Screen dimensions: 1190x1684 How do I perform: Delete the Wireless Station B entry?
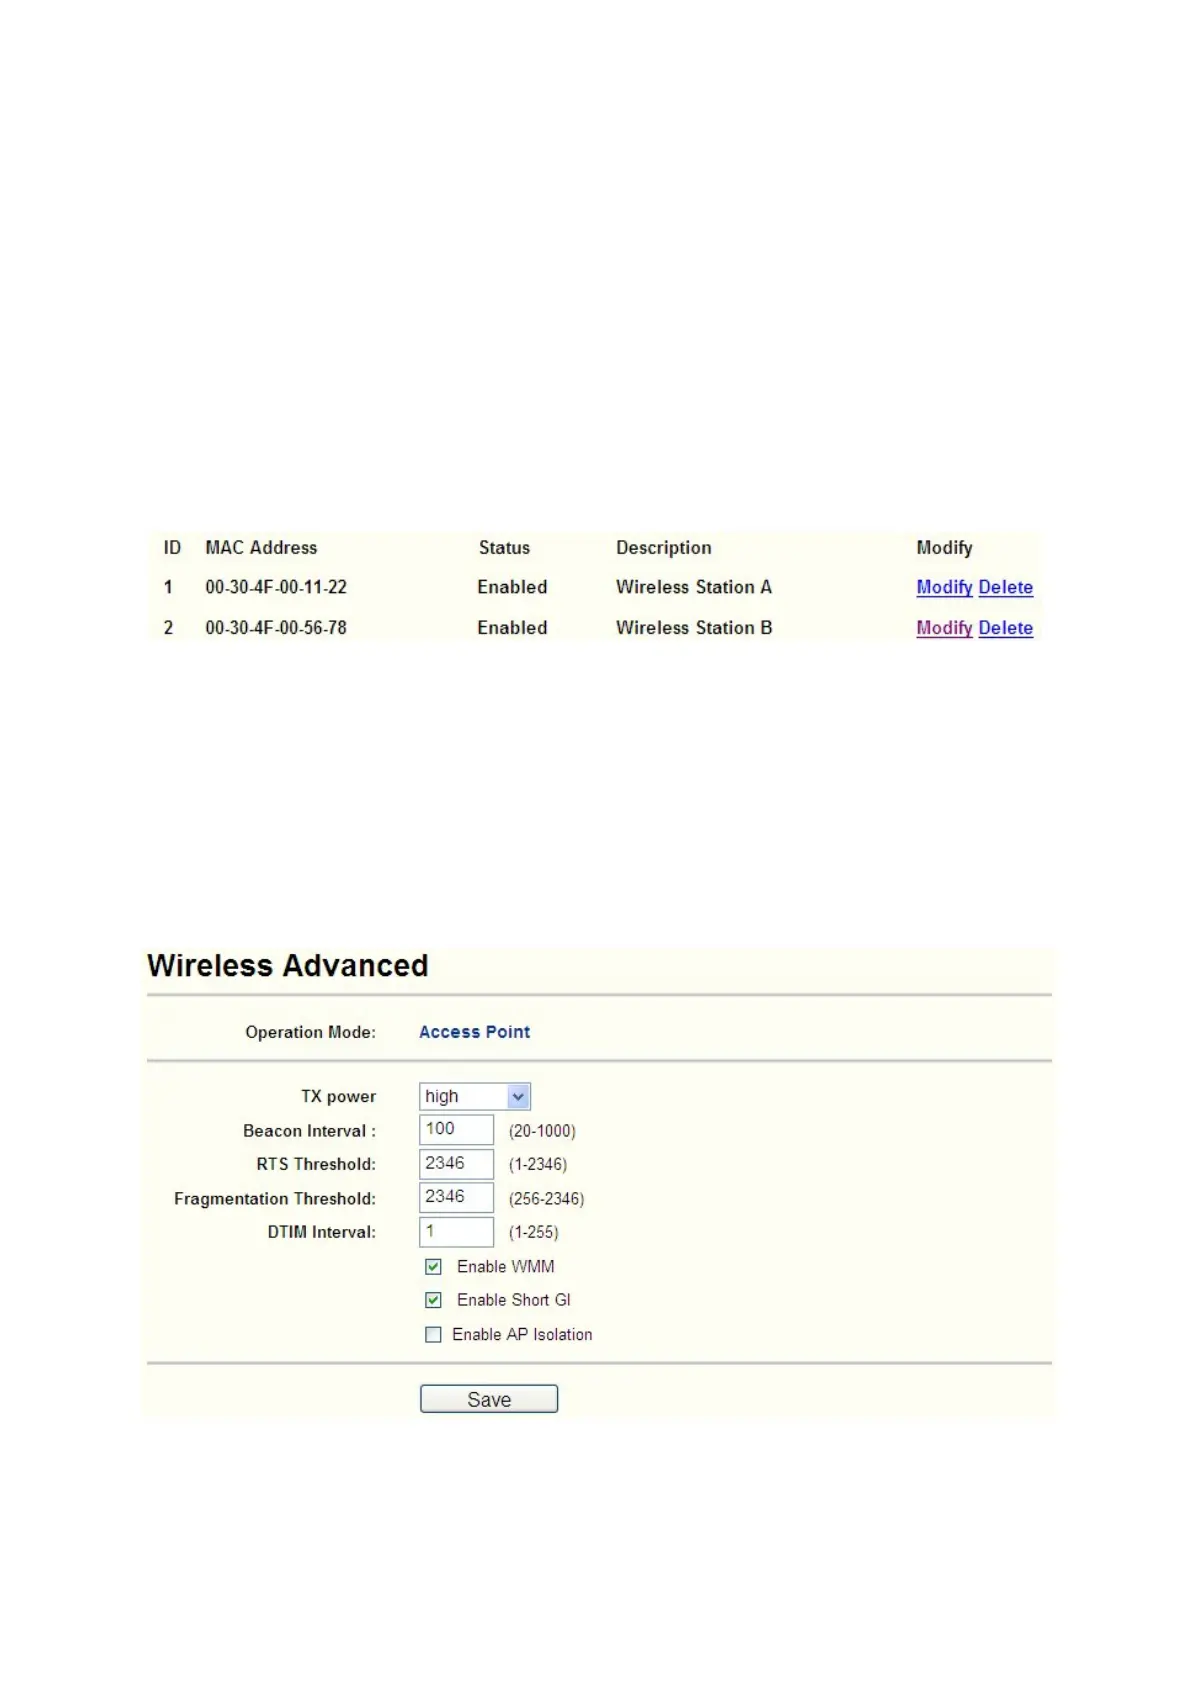(x=1005, y=628)
